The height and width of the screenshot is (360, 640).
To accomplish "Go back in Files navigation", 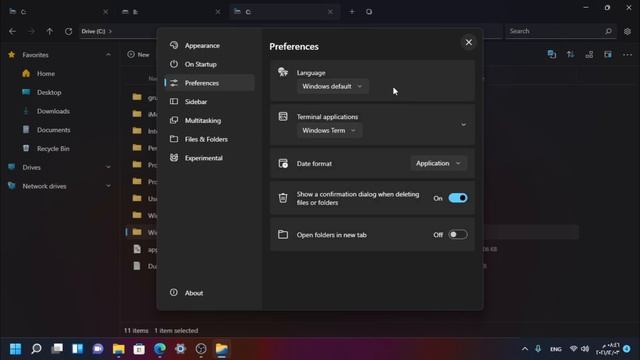I will click(x=12, y=31).
